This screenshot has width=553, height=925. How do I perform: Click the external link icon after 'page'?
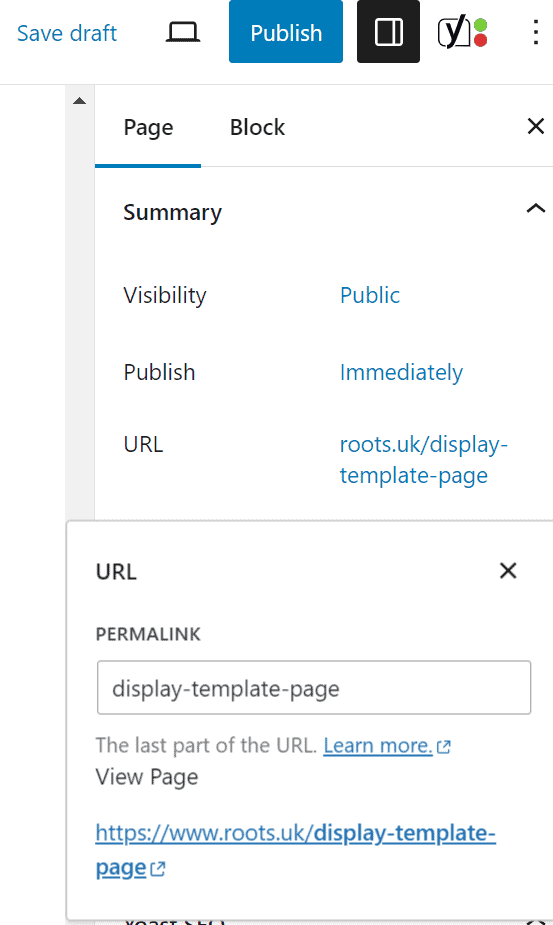click(x=157, y=868)
